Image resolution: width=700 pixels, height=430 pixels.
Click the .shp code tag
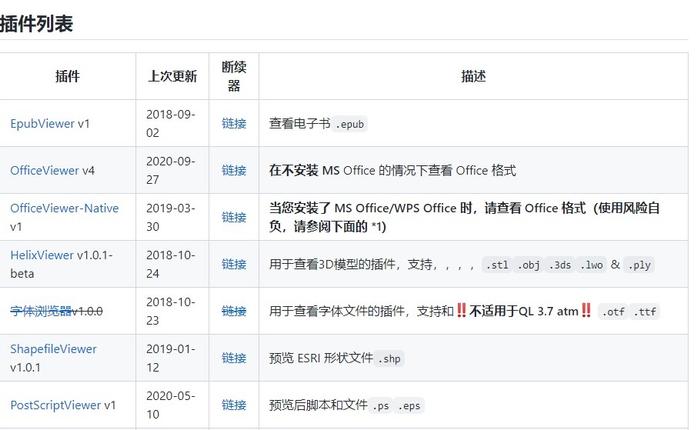click(389, 359)
